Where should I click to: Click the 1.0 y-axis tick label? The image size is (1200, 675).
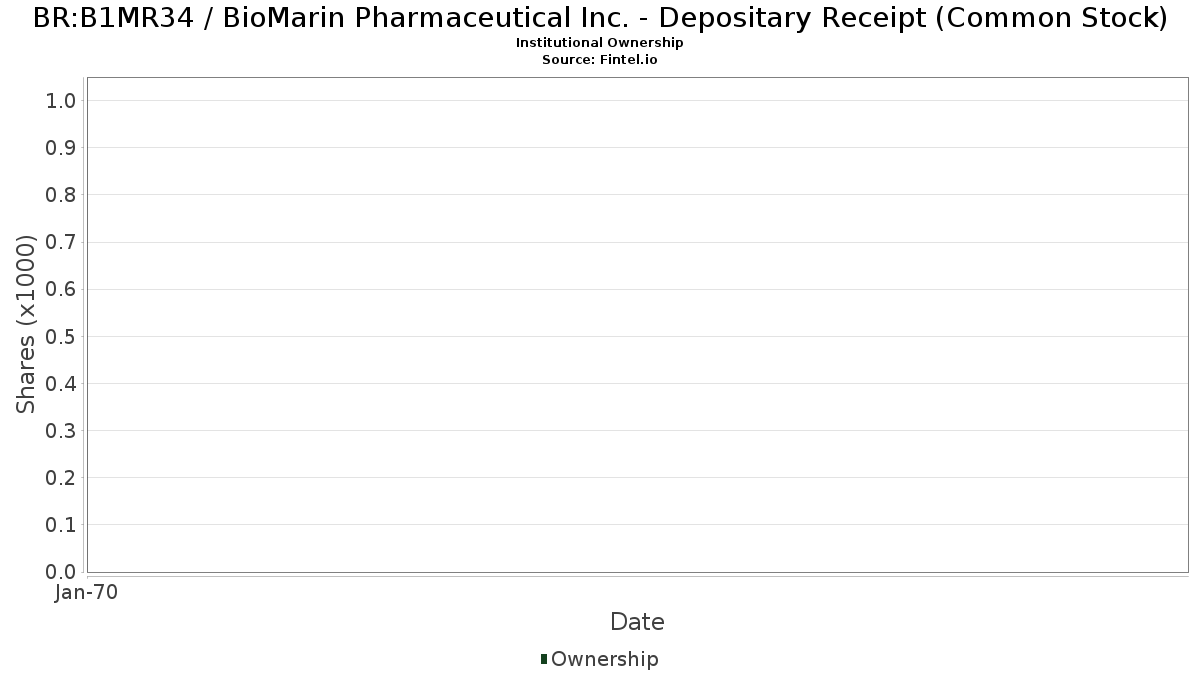pyautogui.click(x=61, y=100)
